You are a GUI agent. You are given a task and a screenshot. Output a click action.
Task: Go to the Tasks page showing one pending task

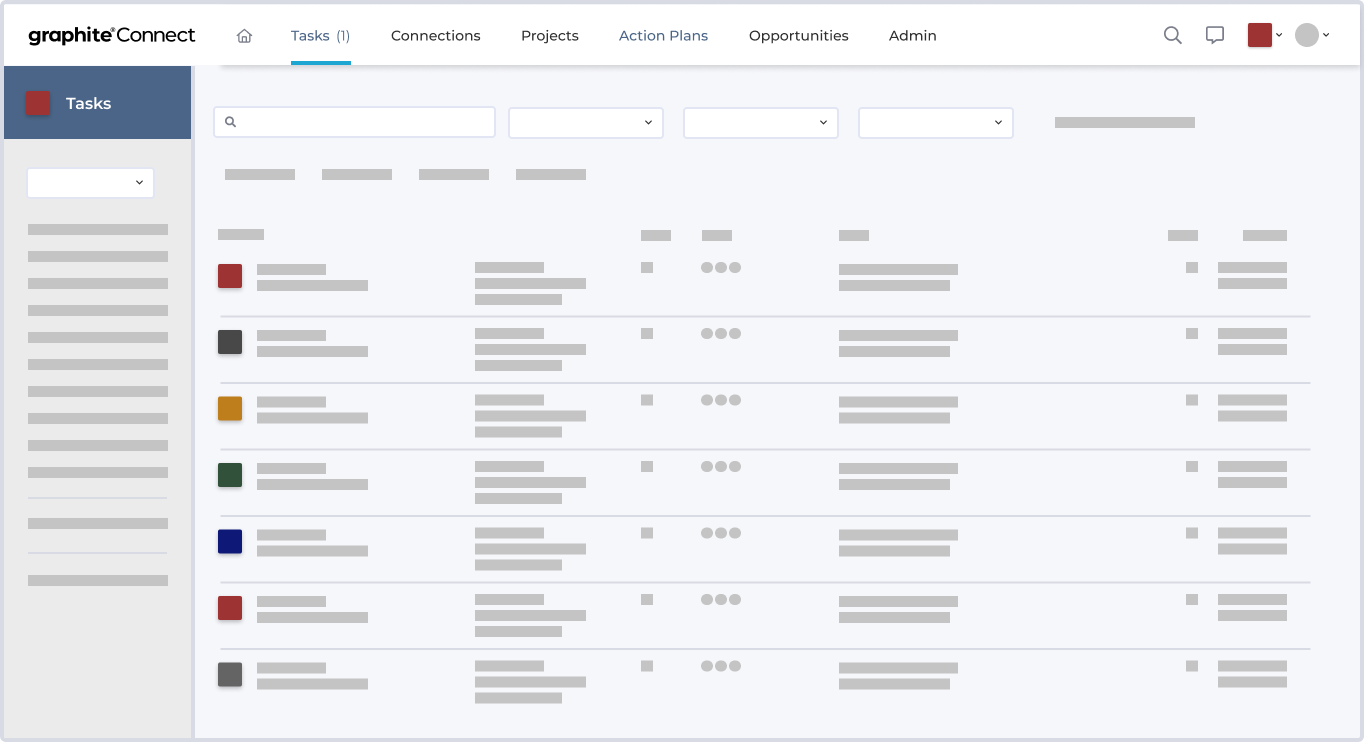click(x=320, y=35)
